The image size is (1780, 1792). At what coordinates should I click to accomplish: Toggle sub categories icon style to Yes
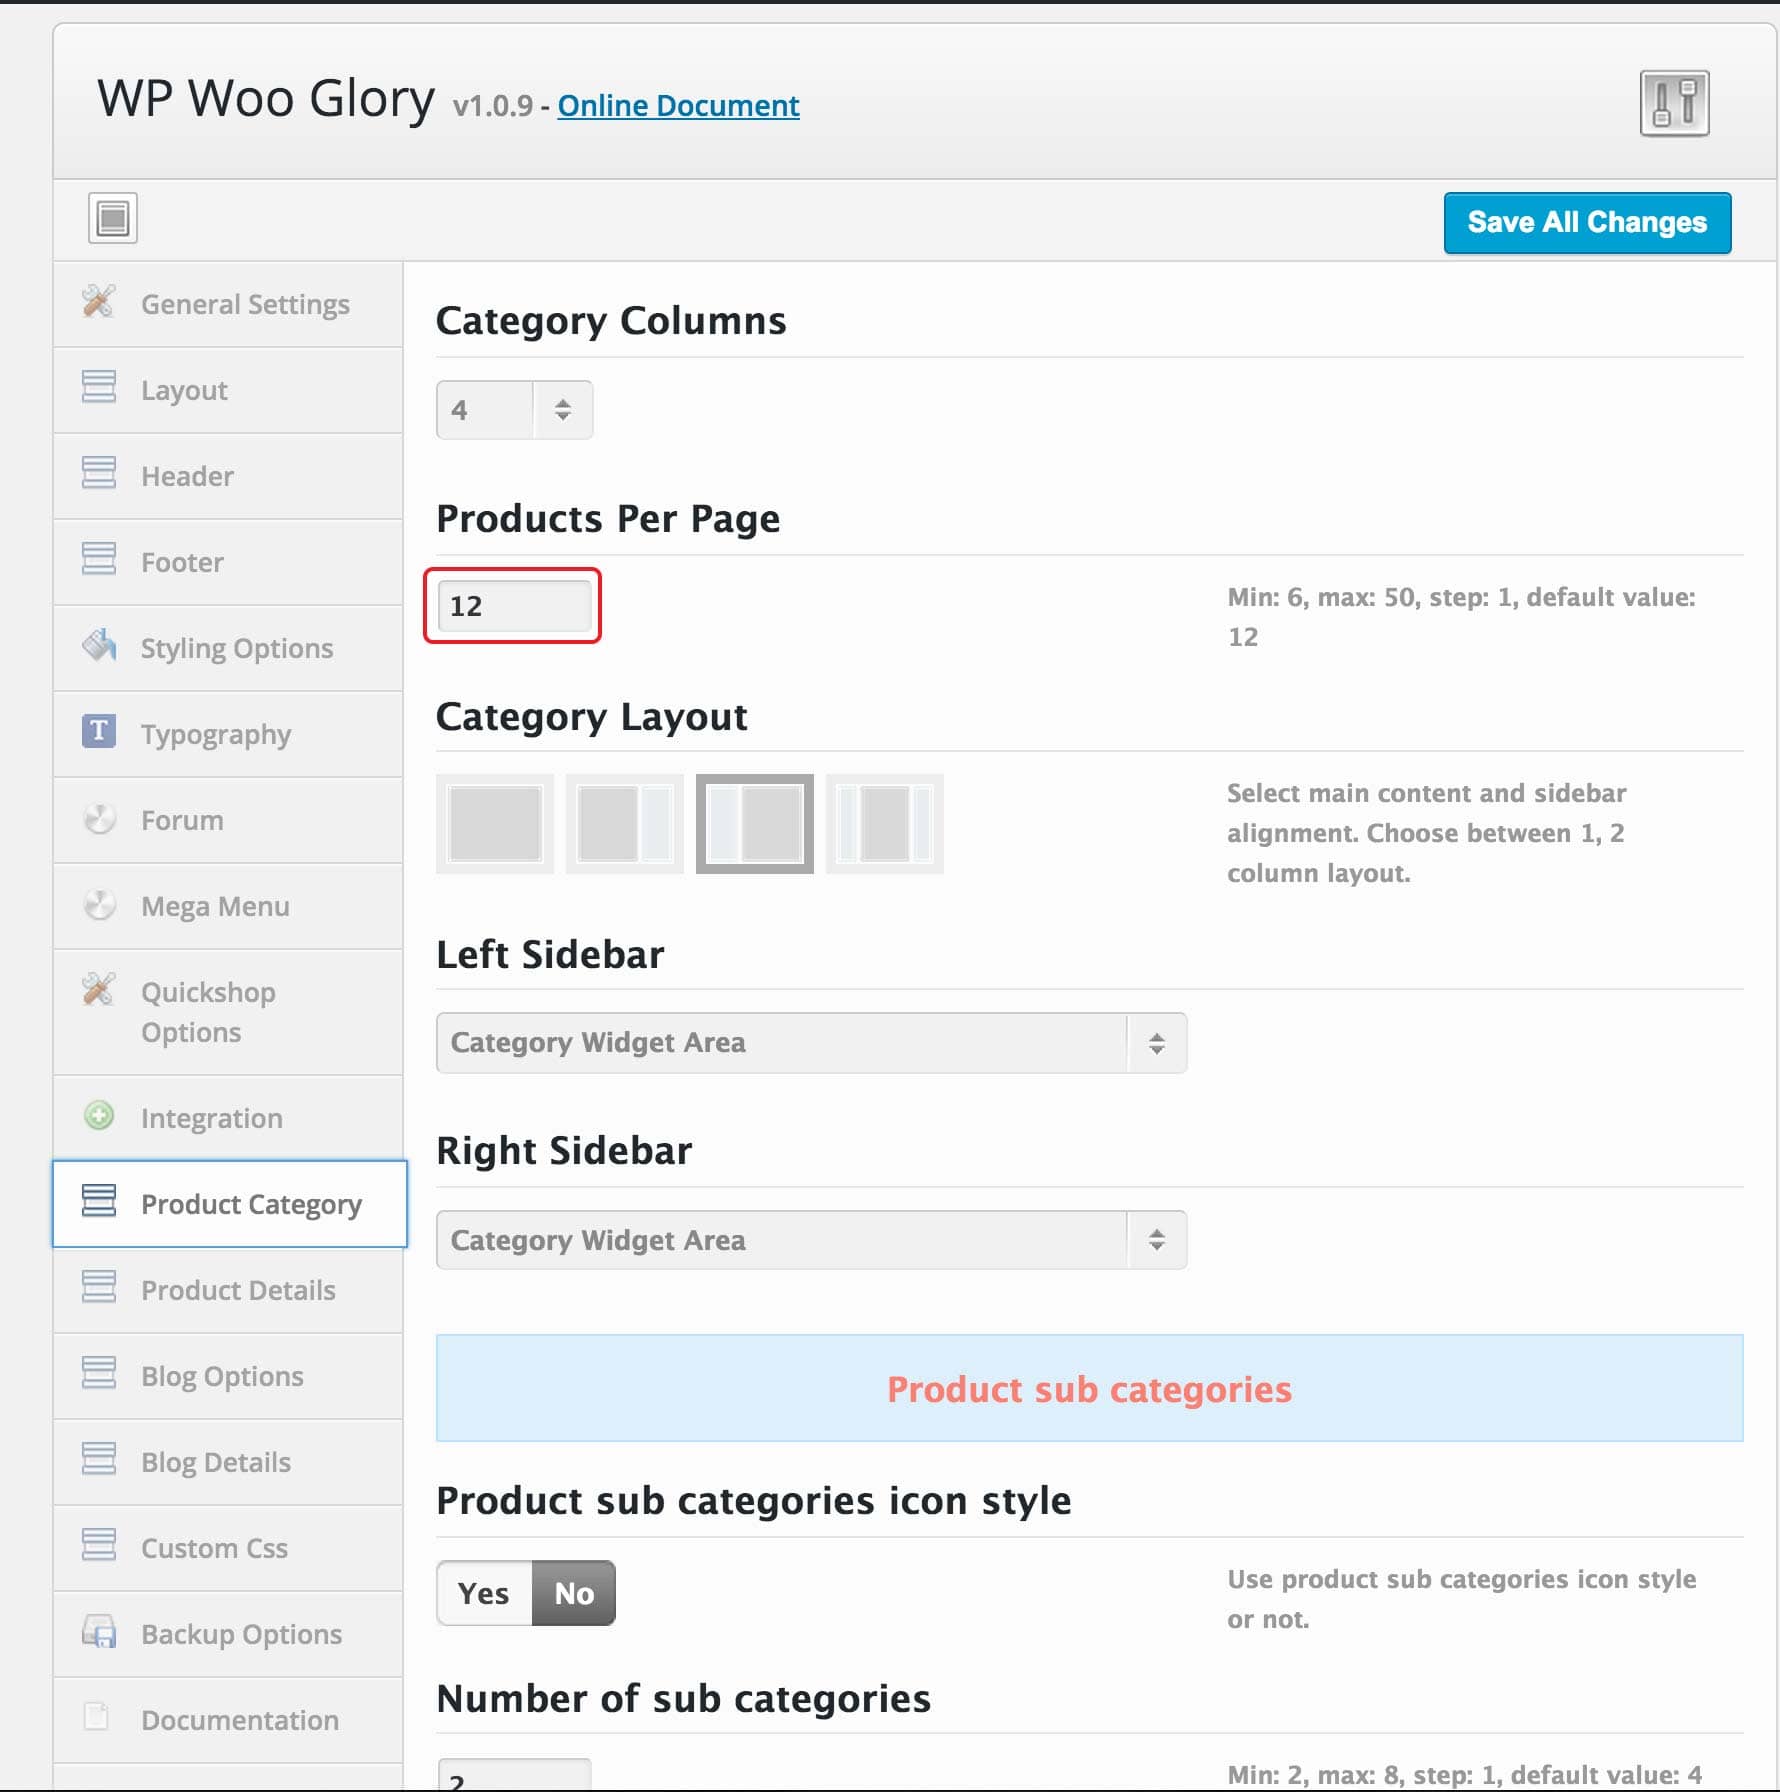point(484,1593)
